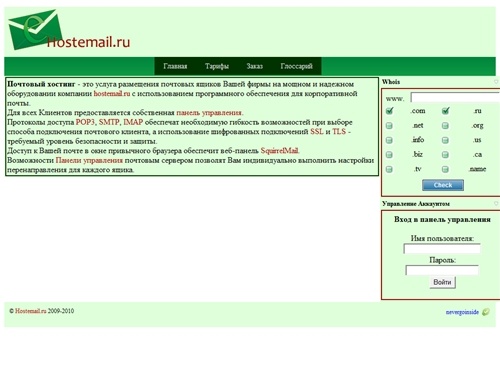
Task: Uncheck the .ru domain checkbox
Action: coord(445,111)
